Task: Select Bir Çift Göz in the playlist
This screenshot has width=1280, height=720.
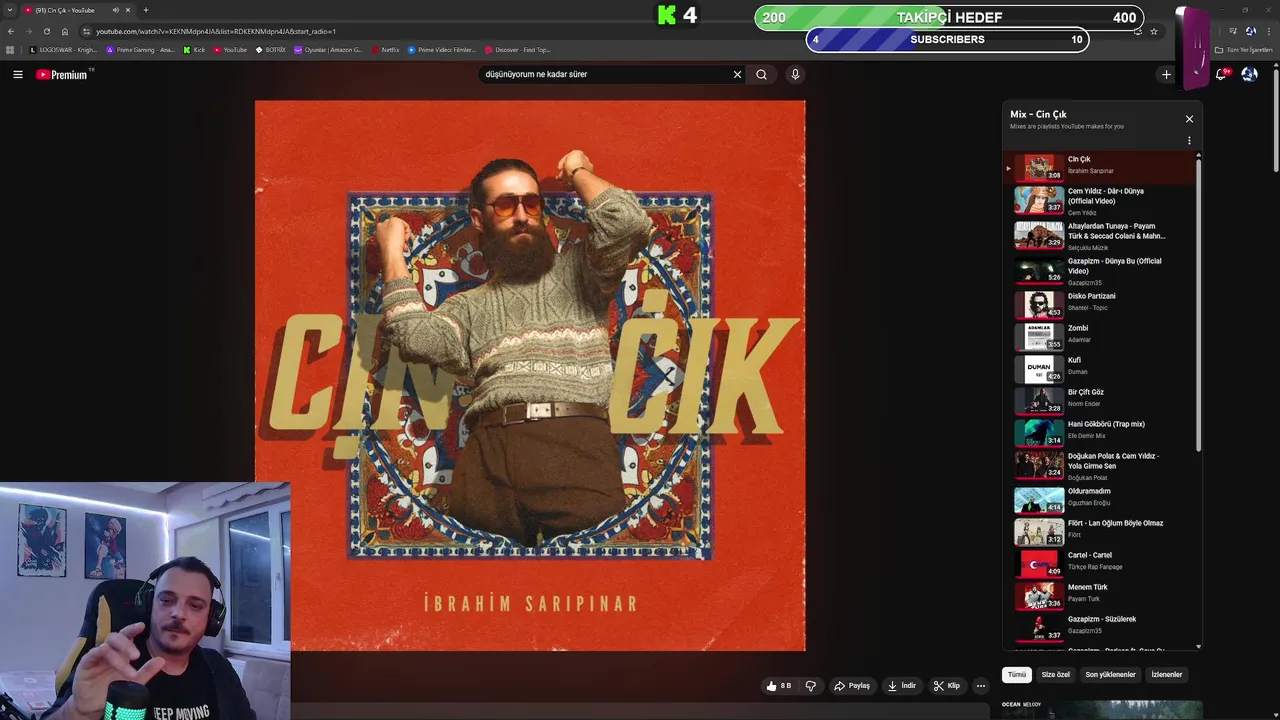Action: [1100, 400]
